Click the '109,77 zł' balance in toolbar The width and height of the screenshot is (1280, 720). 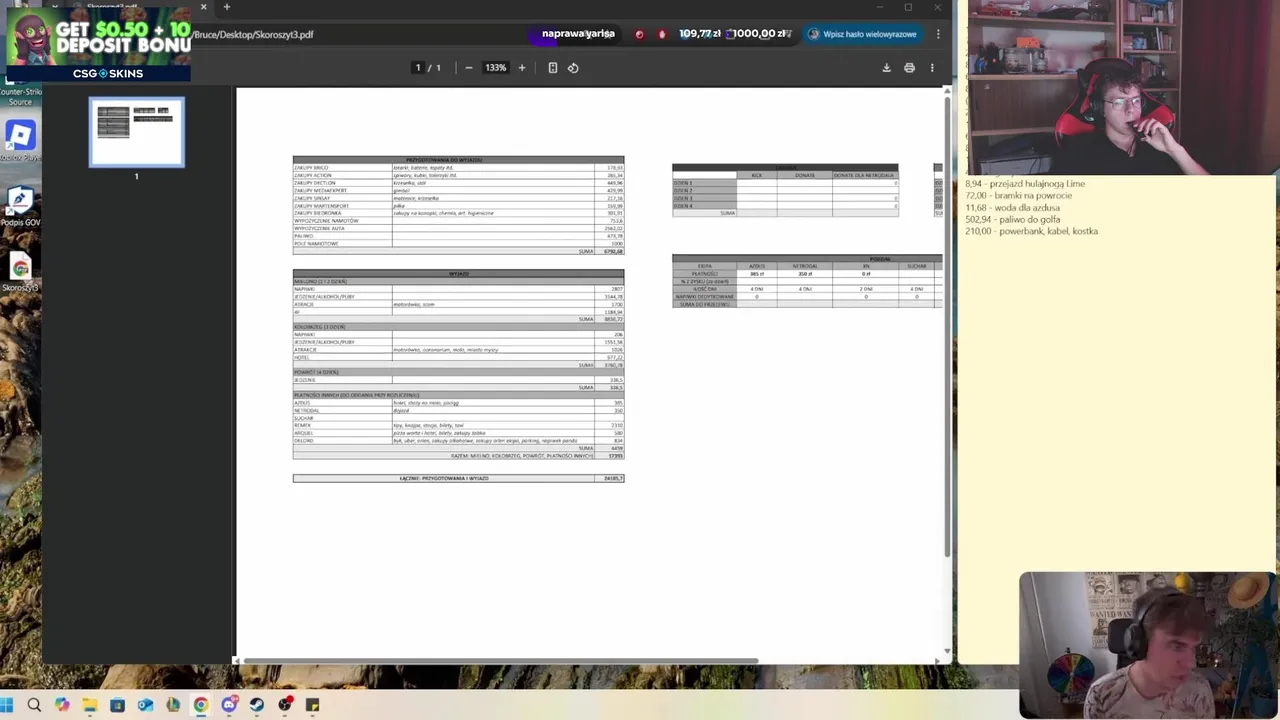coord(699,34)
